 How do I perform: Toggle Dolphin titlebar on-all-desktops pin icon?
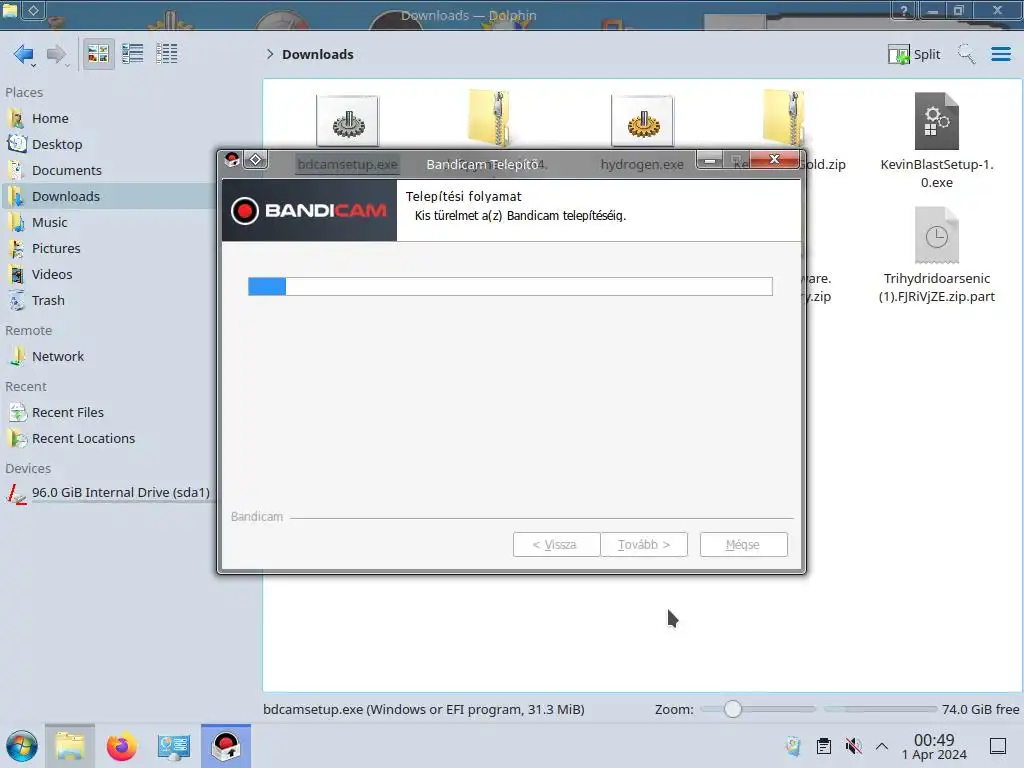33,9
